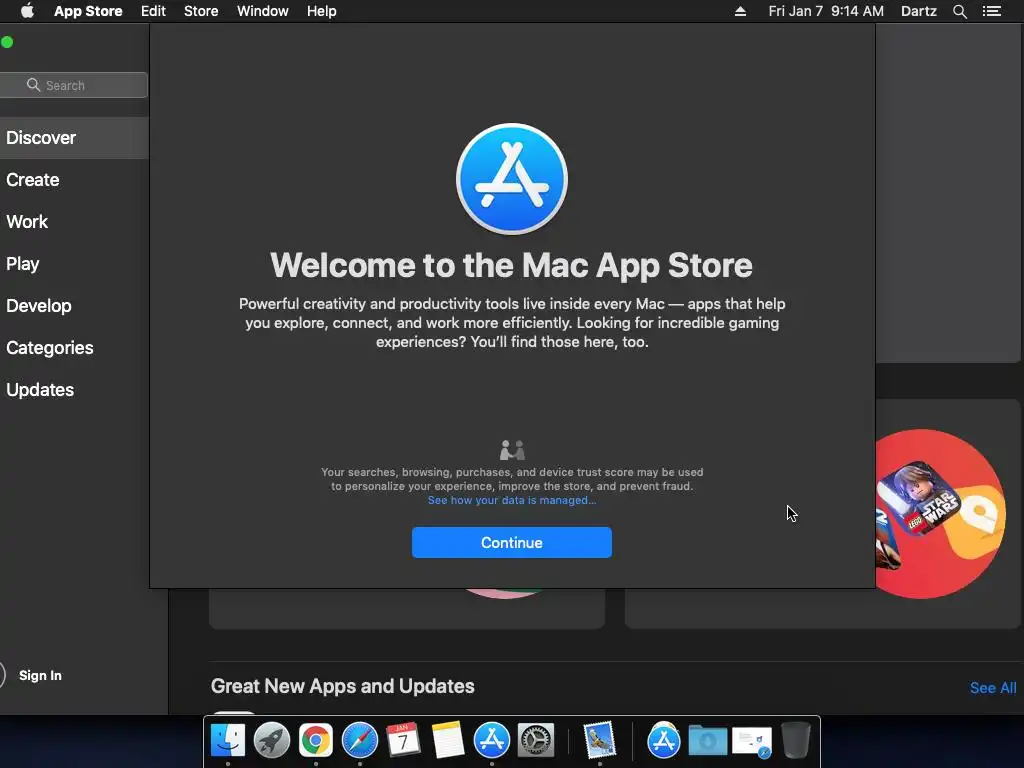This screenshot has width=1024, height=768.
Task: Open Finder from the Dock
Action: (228, 741)
